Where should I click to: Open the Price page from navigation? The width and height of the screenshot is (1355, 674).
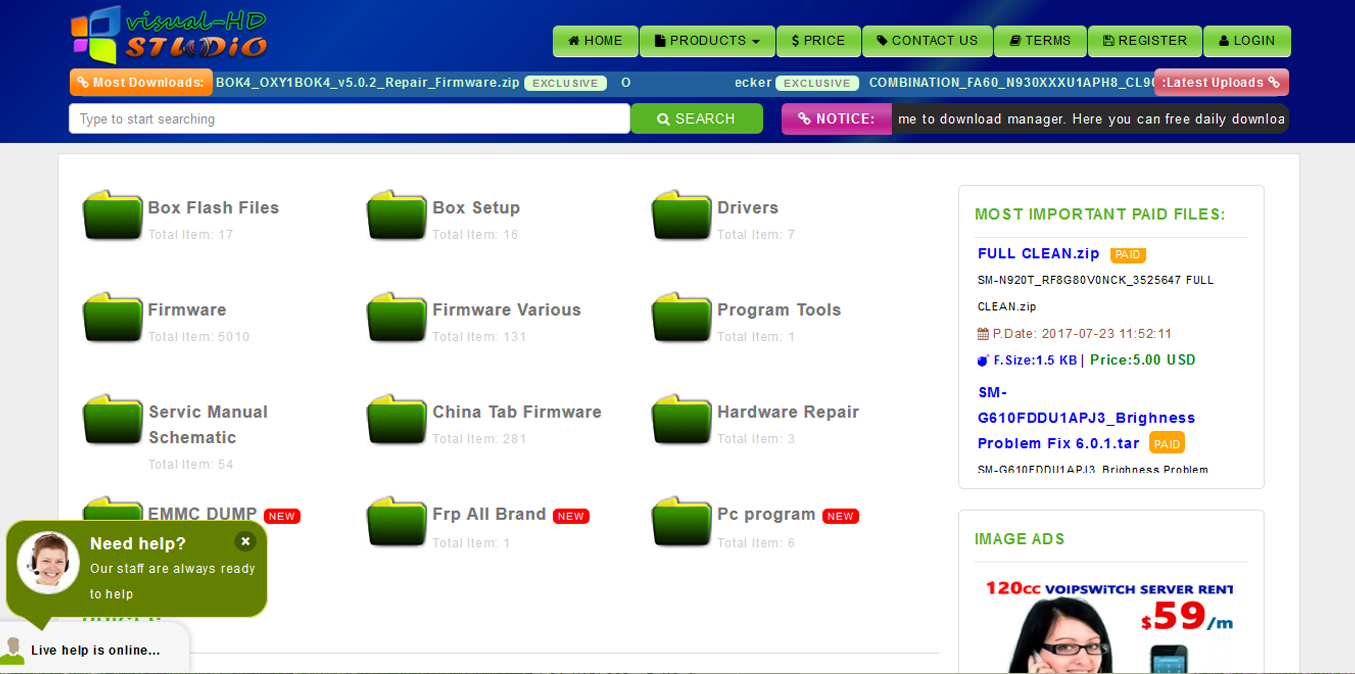(x=818, y=41)
